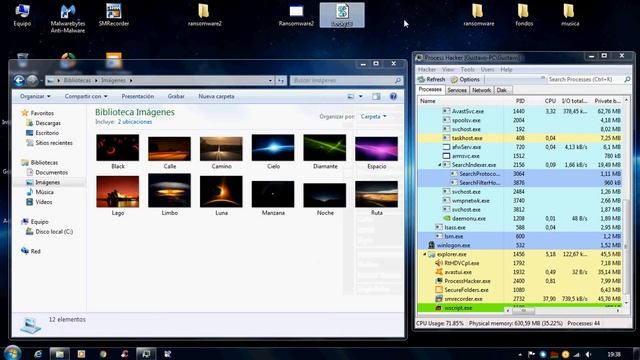Viewport: 640px width, 360px height.
Task: Open View menu in Process Hacker
Action: [x=448, y=69]
